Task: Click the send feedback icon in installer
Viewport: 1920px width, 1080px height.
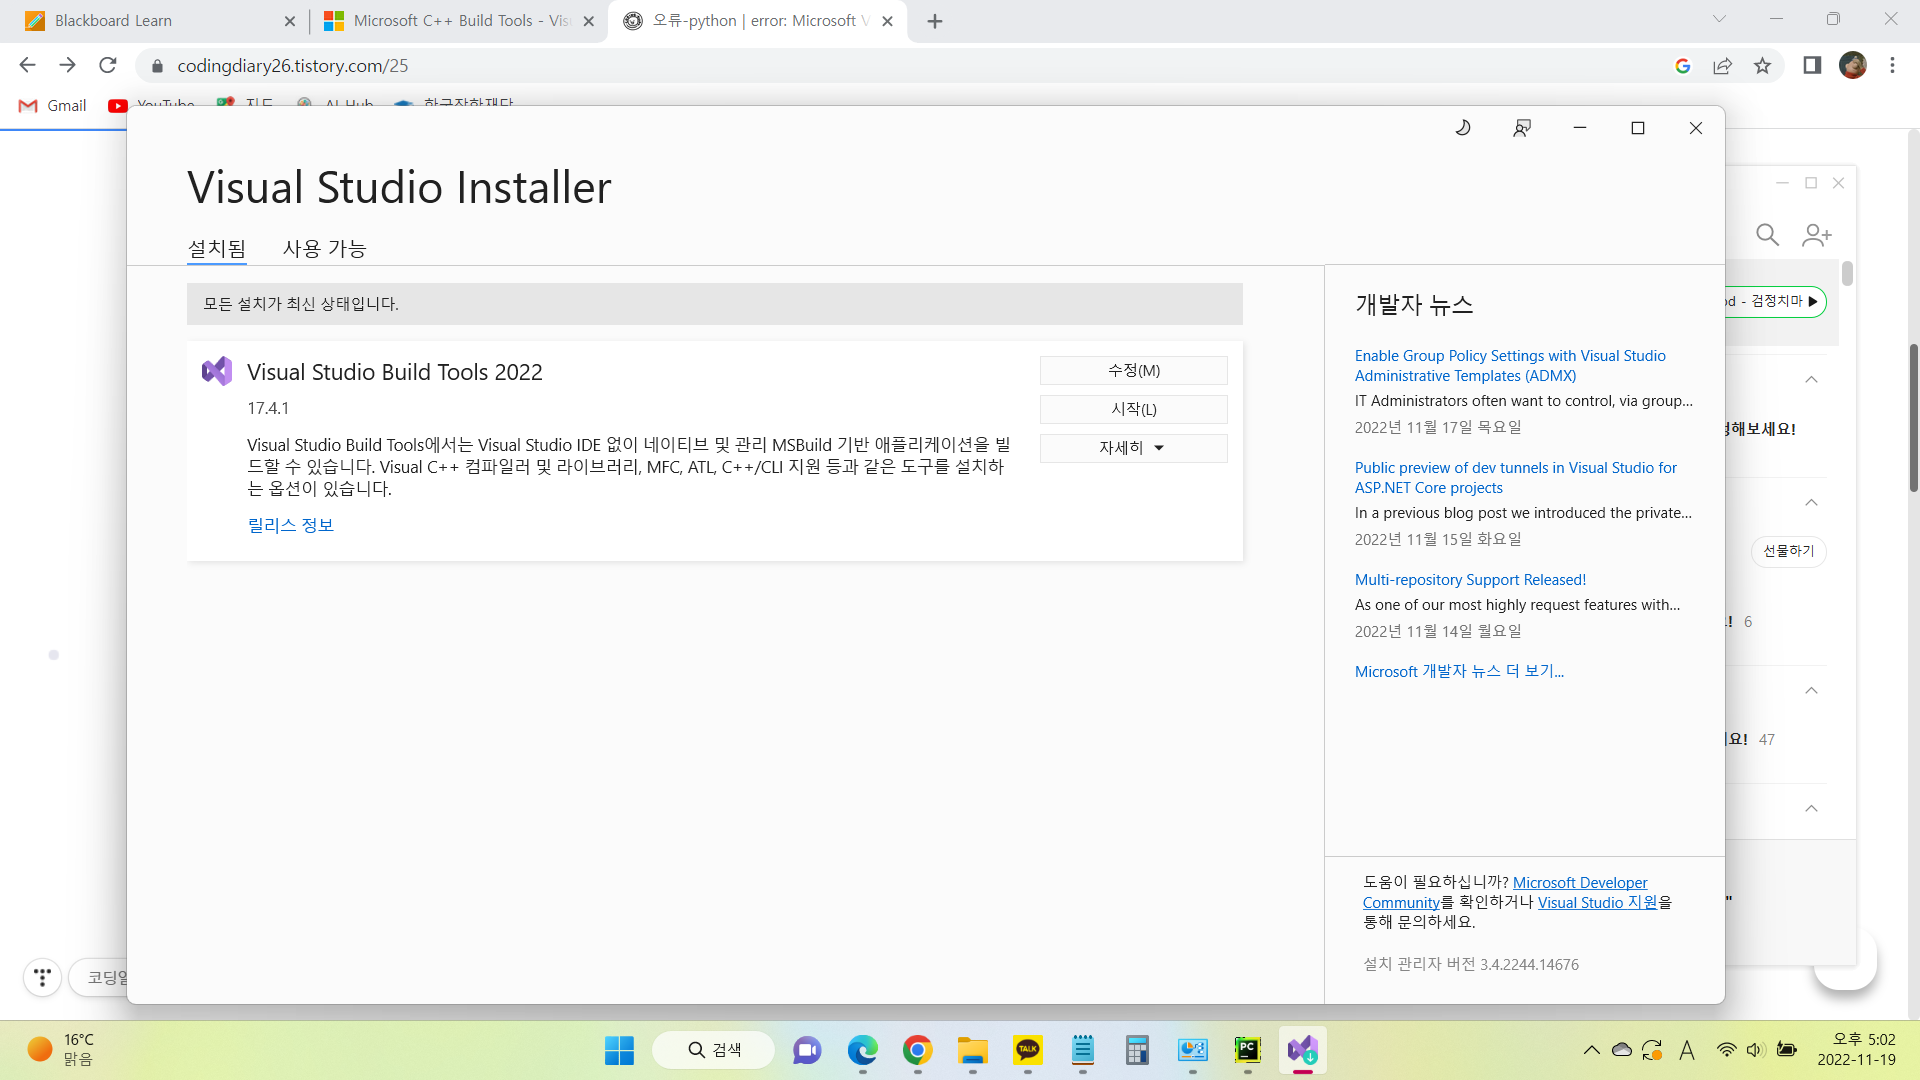Action: [1522, 128]
